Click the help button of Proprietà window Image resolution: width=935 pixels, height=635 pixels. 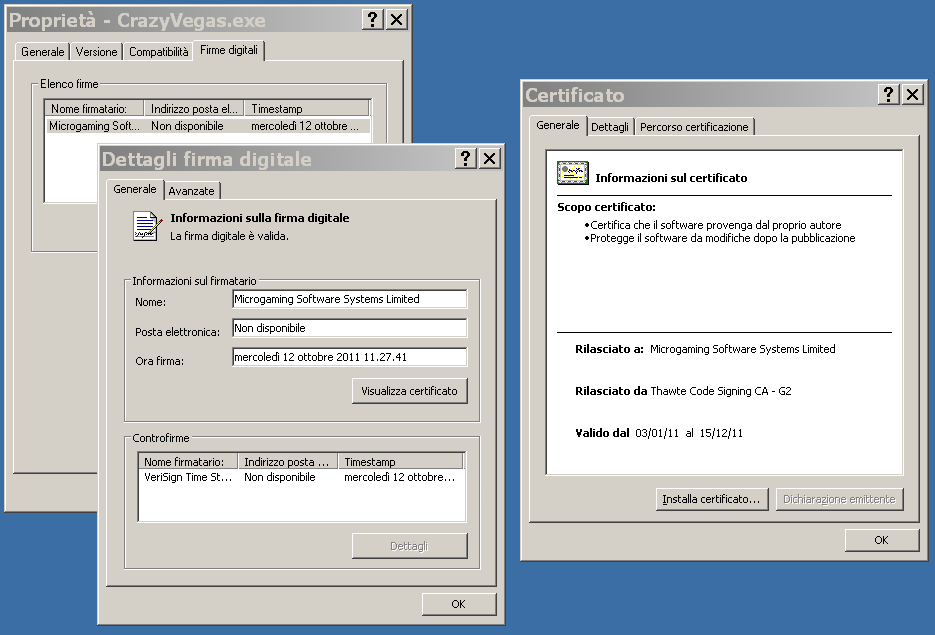click(x=373, y=20)
